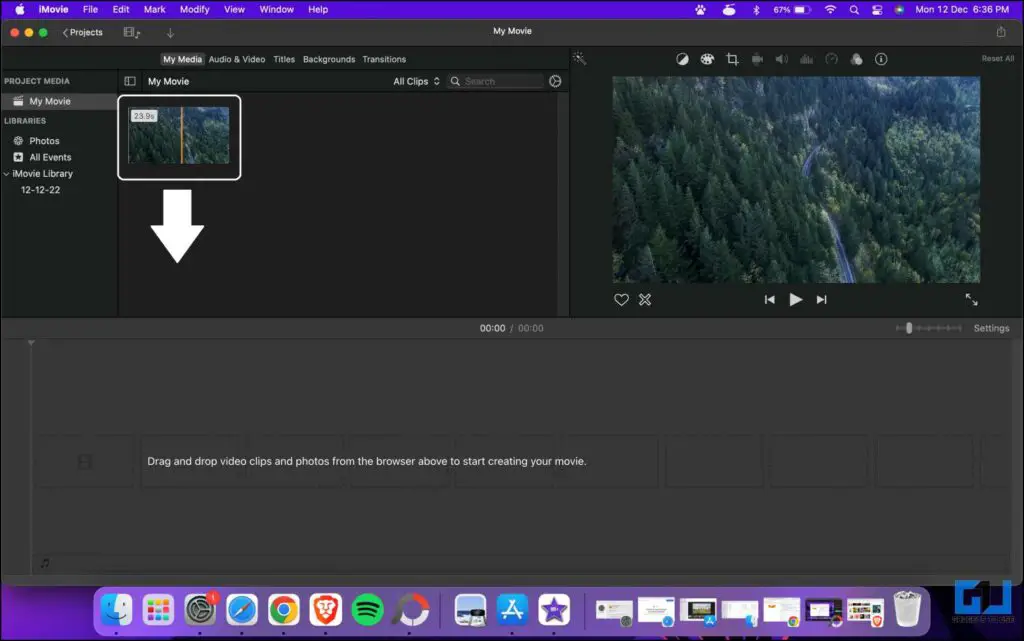Click the Reset All button
This screenshot has width=1024, height=641.
997,58
